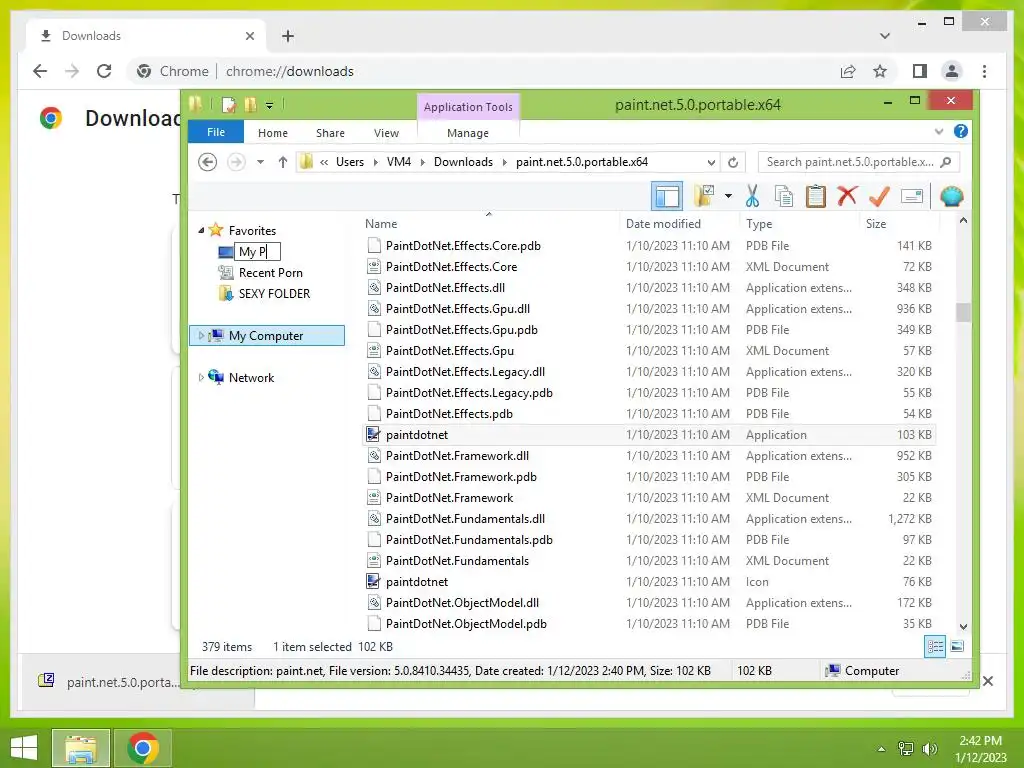This screenshot has width=1024, height=768.
Task: Select PaintDotNet.Effects.Core.pdb file
Action: [x=648, y=246]
